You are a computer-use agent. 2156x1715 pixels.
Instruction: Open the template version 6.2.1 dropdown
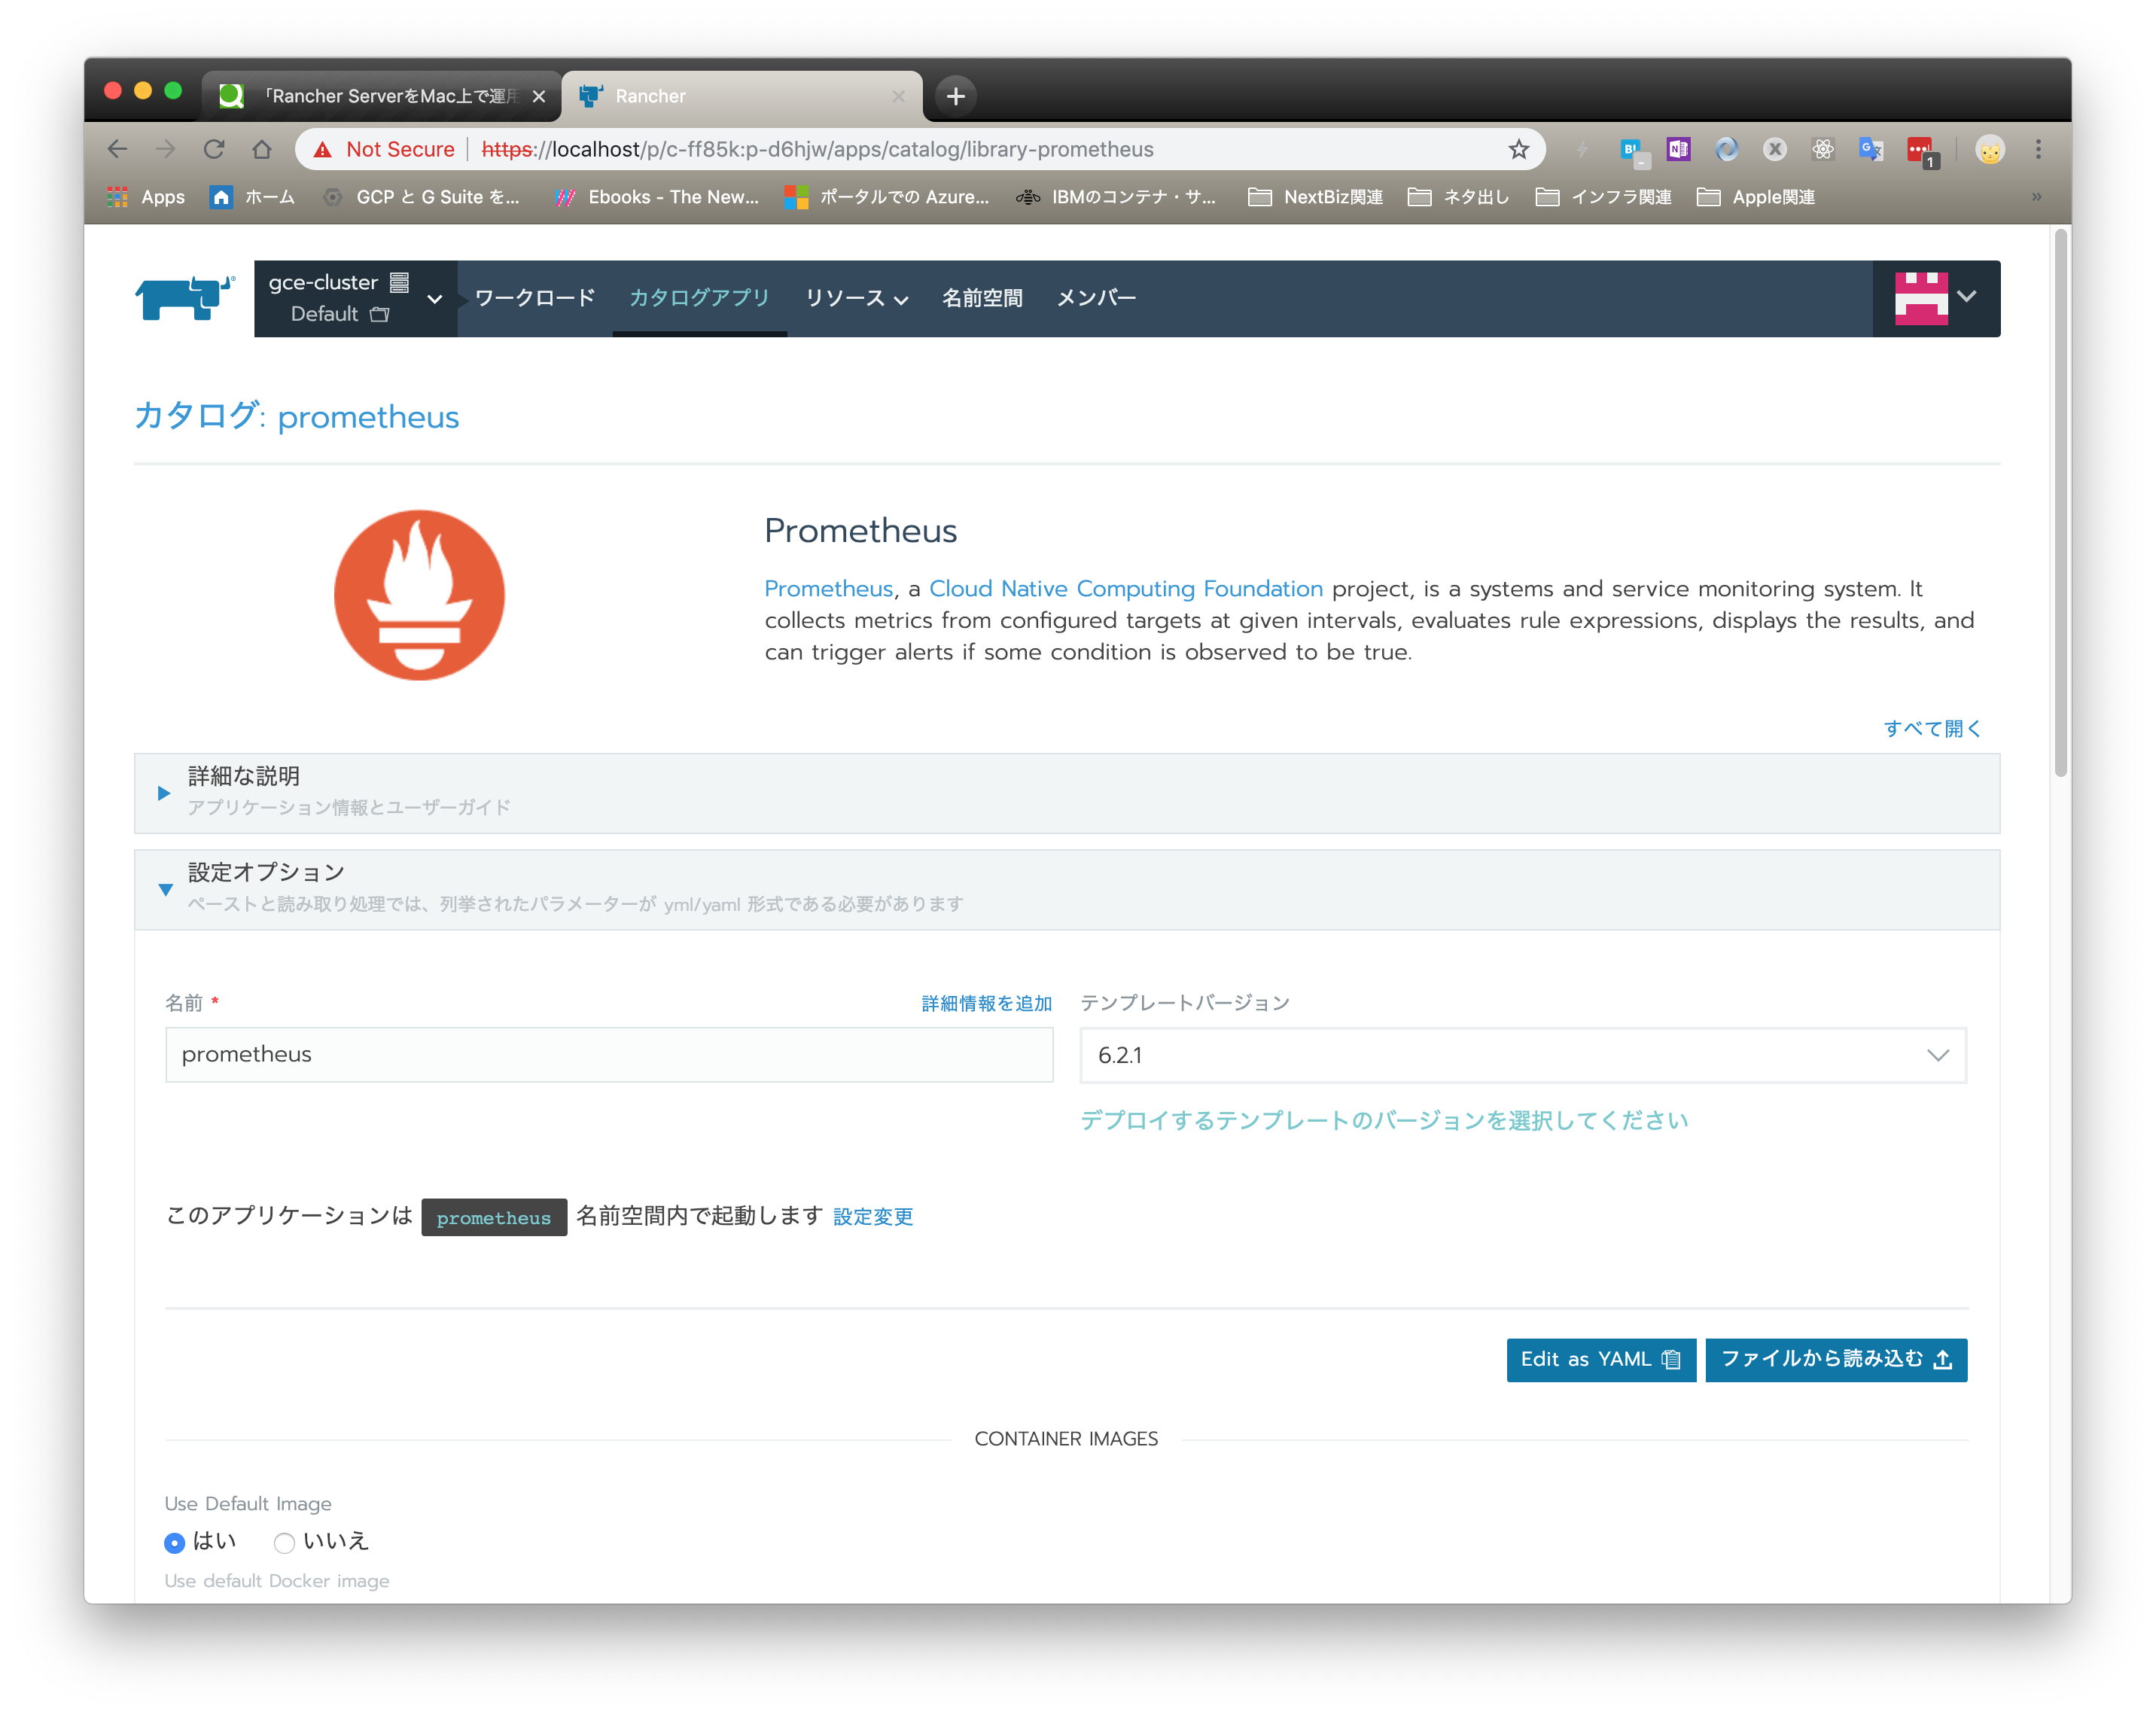click(1522, 1055)
